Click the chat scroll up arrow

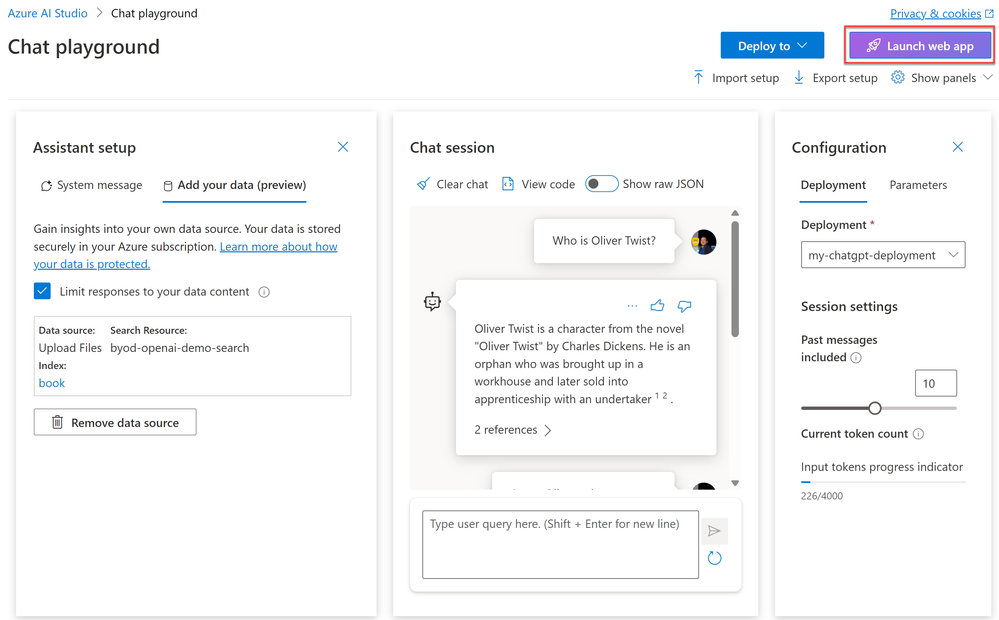pos(735,213)
